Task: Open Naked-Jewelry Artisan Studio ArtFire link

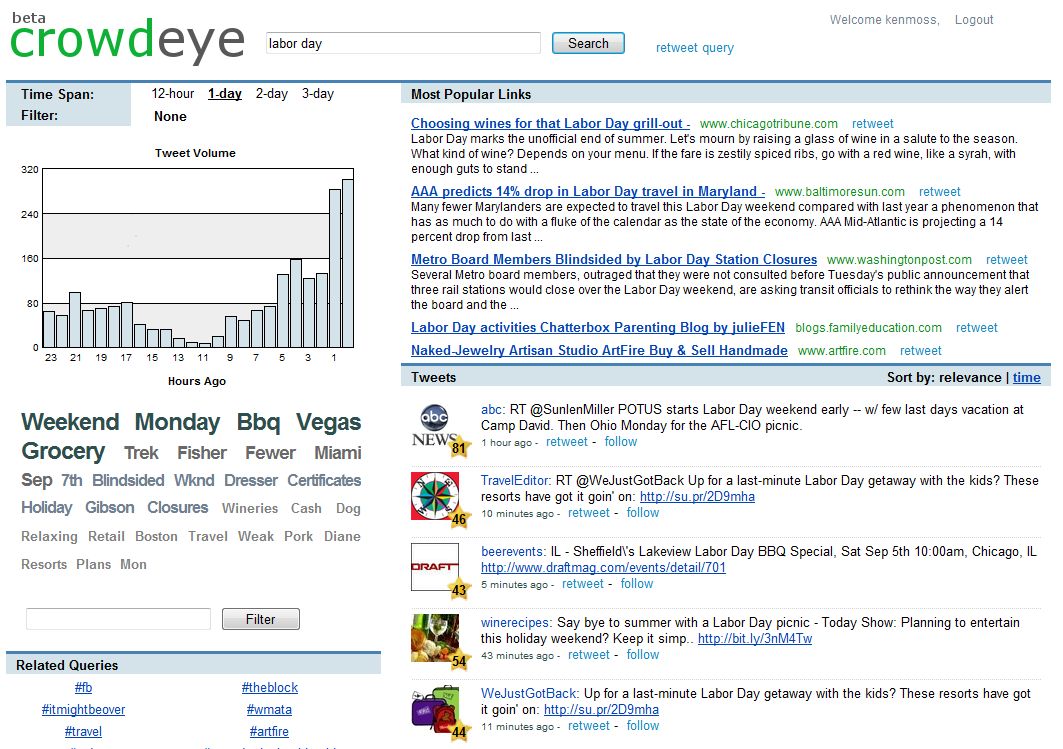Action: 599,350
